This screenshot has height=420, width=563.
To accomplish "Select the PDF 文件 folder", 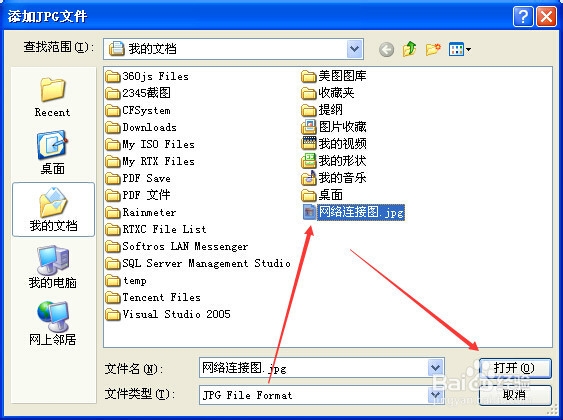I will coord(138,195).
